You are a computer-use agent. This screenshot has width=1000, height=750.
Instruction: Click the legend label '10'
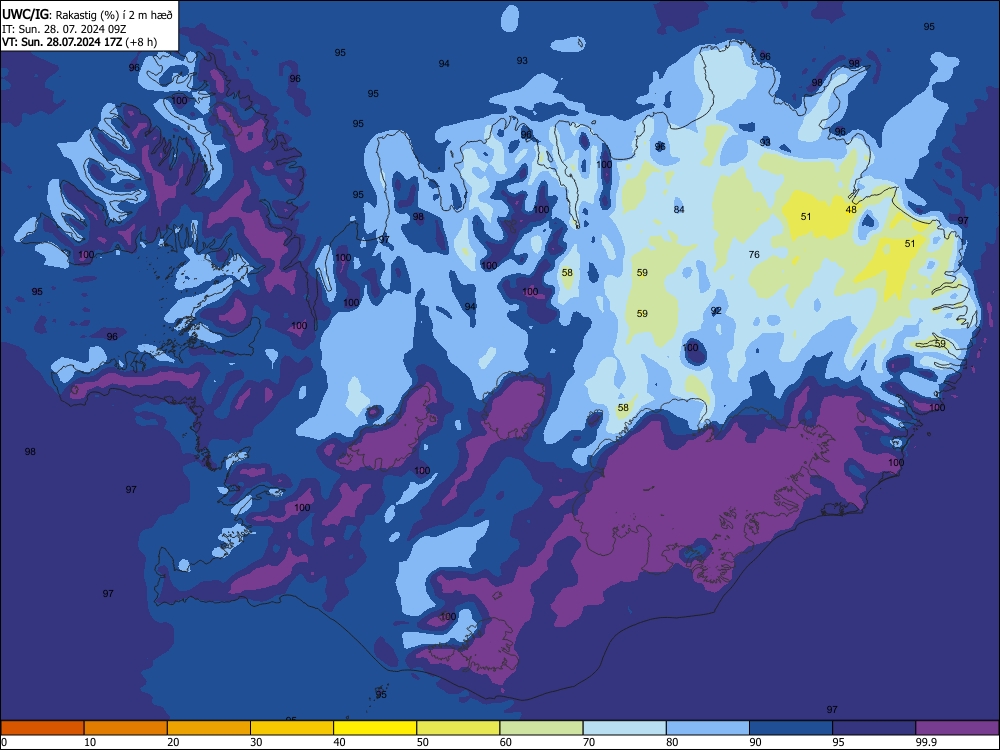90,742
